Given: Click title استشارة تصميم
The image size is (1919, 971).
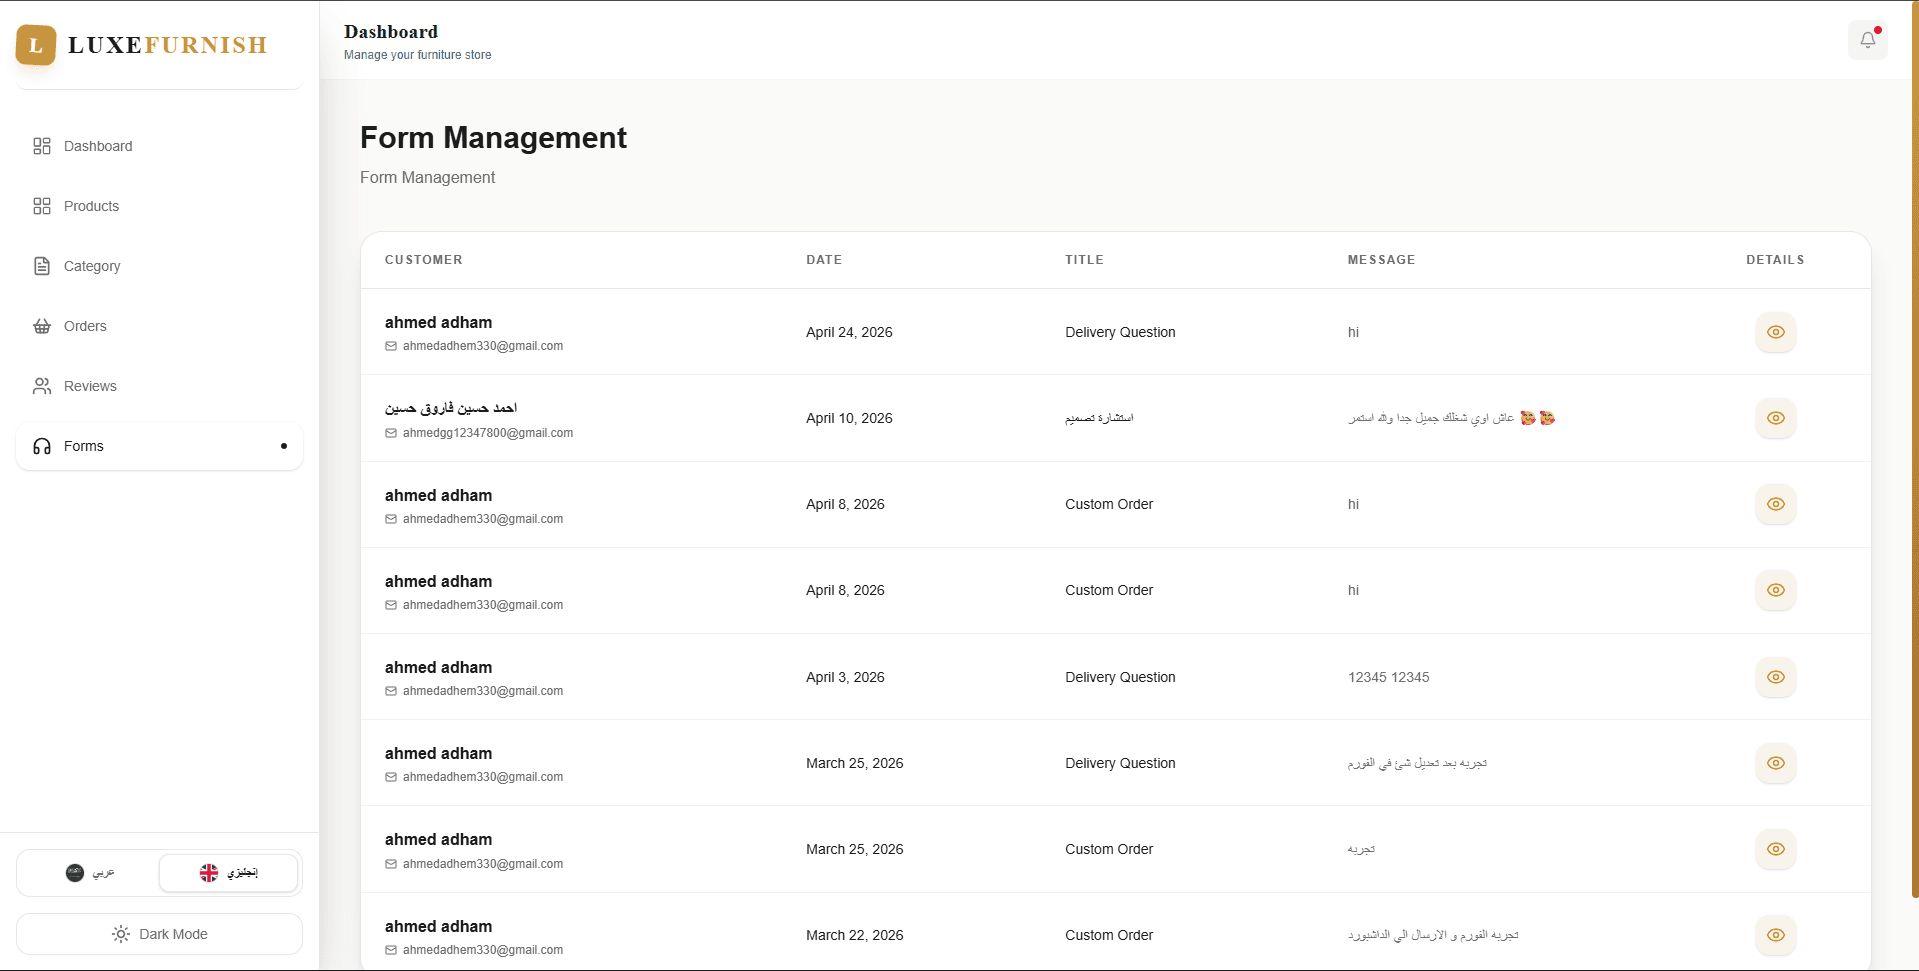Looking at the screenshot, I should 1099,418.
